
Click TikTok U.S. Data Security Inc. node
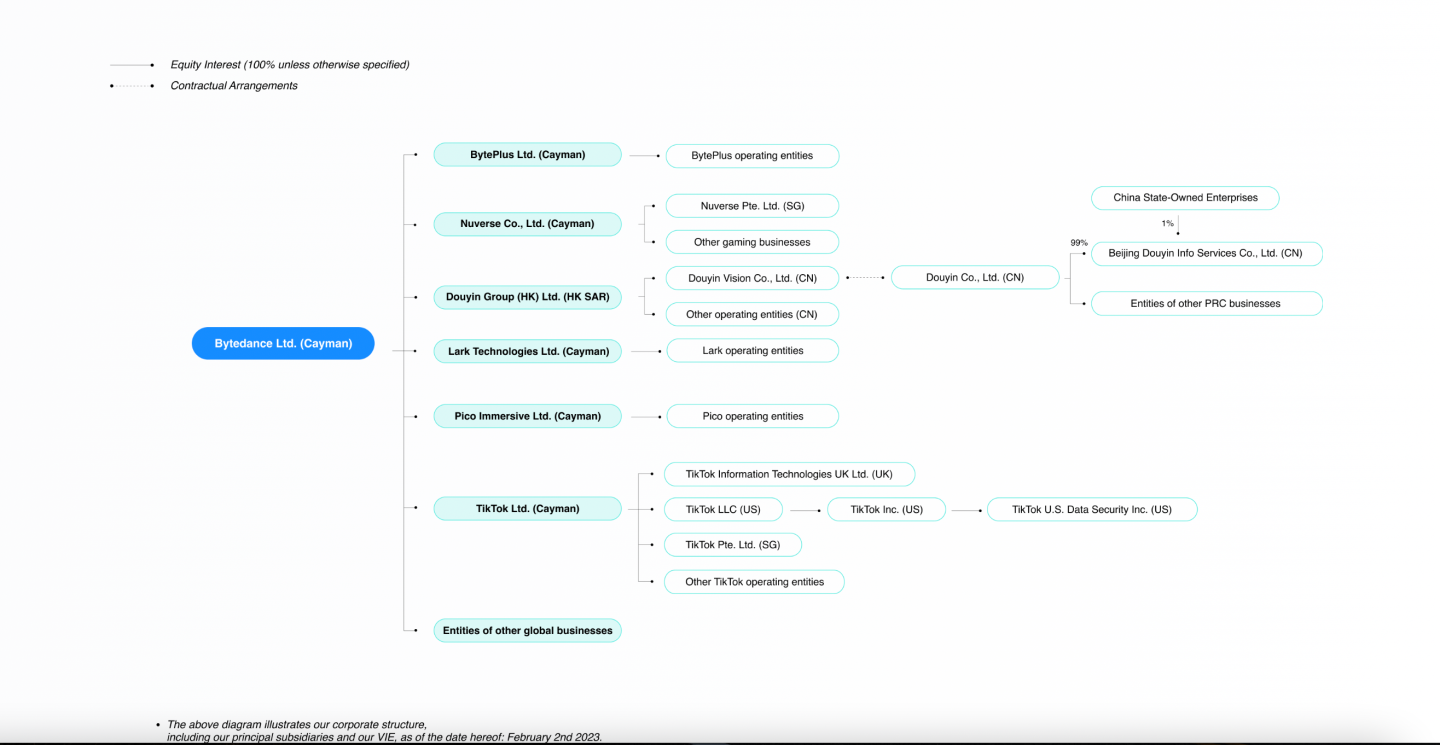click(x=1091, y=510)
